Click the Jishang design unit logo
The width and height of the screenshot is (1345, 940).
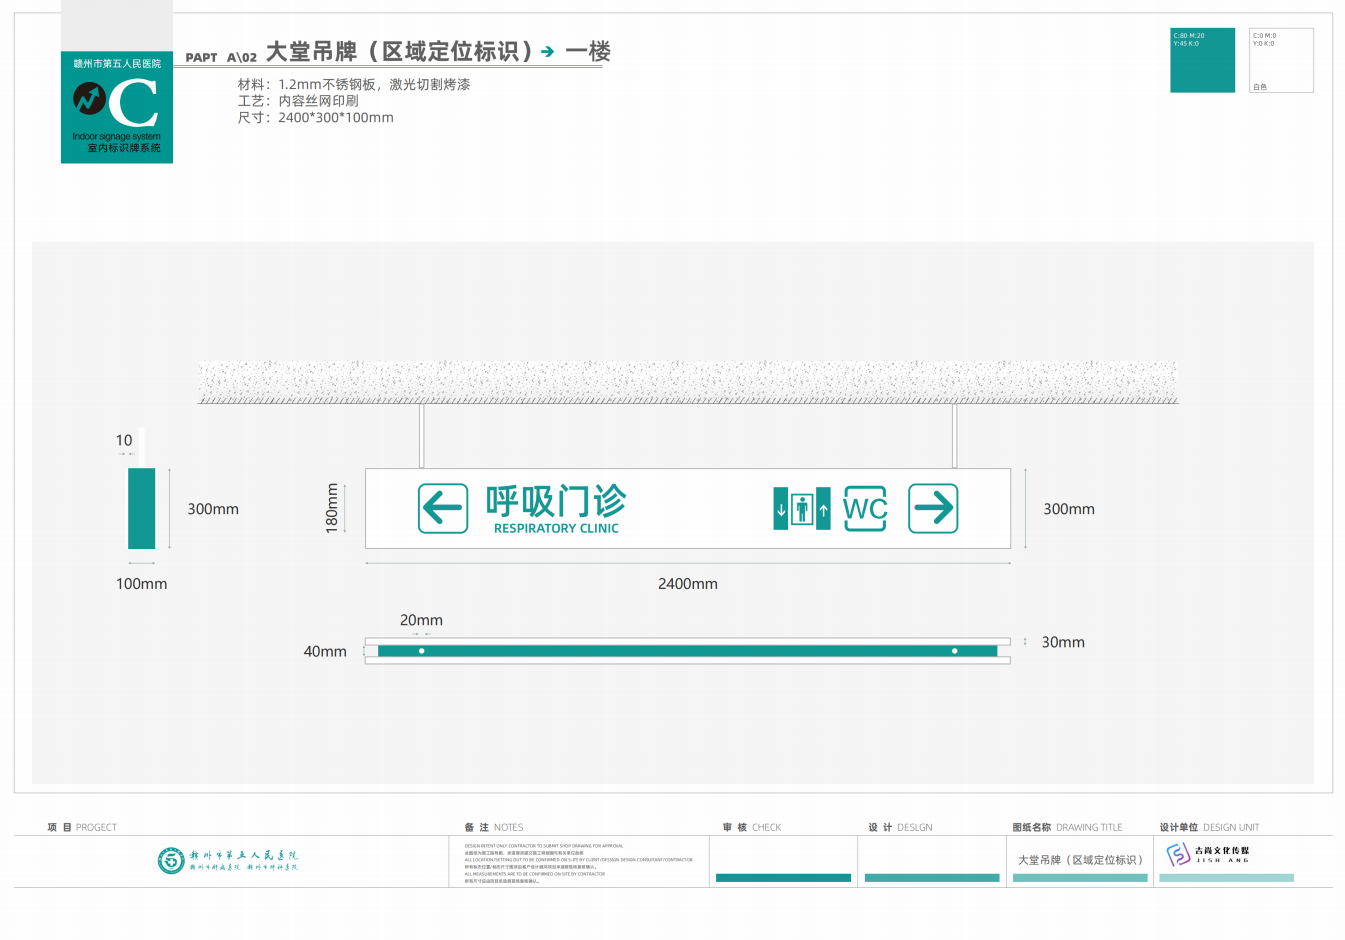1208,855
